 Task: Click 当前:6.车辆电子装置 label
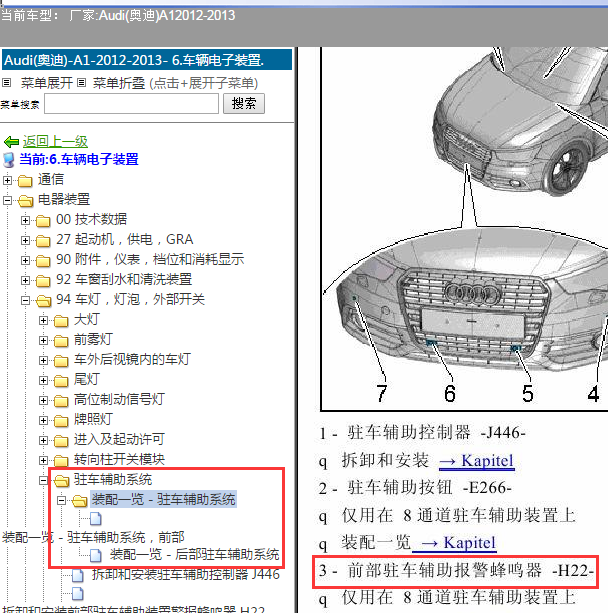pos(79,160)
